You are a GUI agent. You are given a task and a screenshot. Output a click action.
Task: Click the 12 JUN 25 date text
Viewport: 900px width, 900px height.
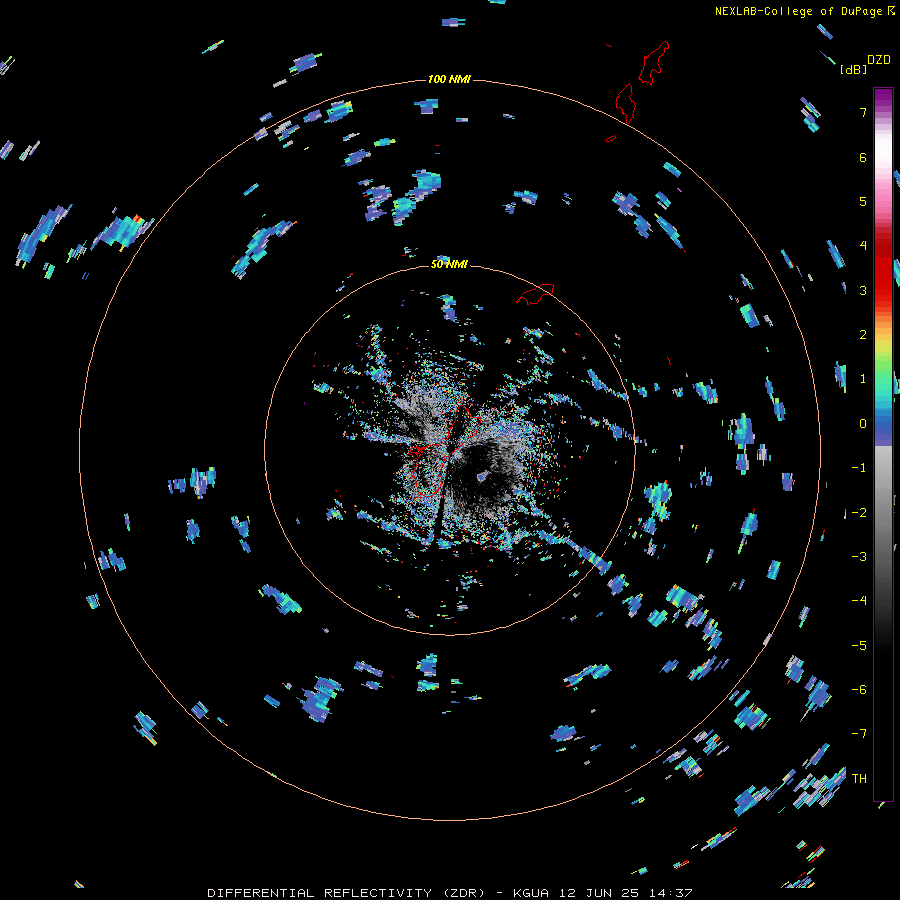[600, 893]
